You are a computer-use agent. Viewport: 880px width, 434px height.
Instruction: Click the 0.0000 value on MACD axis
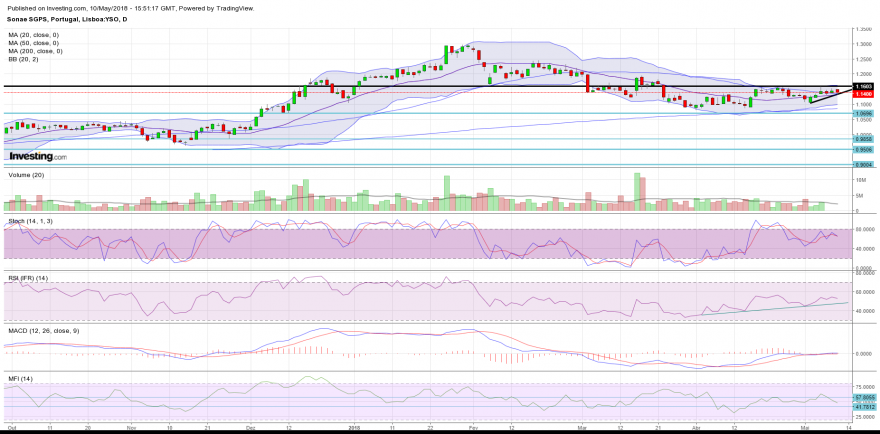tap(864, 354)
